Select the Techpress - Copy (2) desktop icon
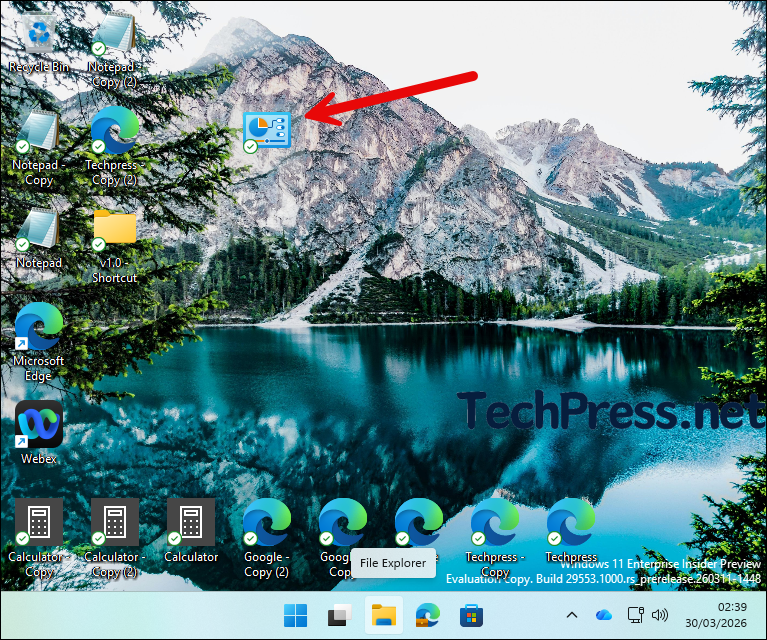The height and width of the screenshot is (640, 767). click(115, 132)
